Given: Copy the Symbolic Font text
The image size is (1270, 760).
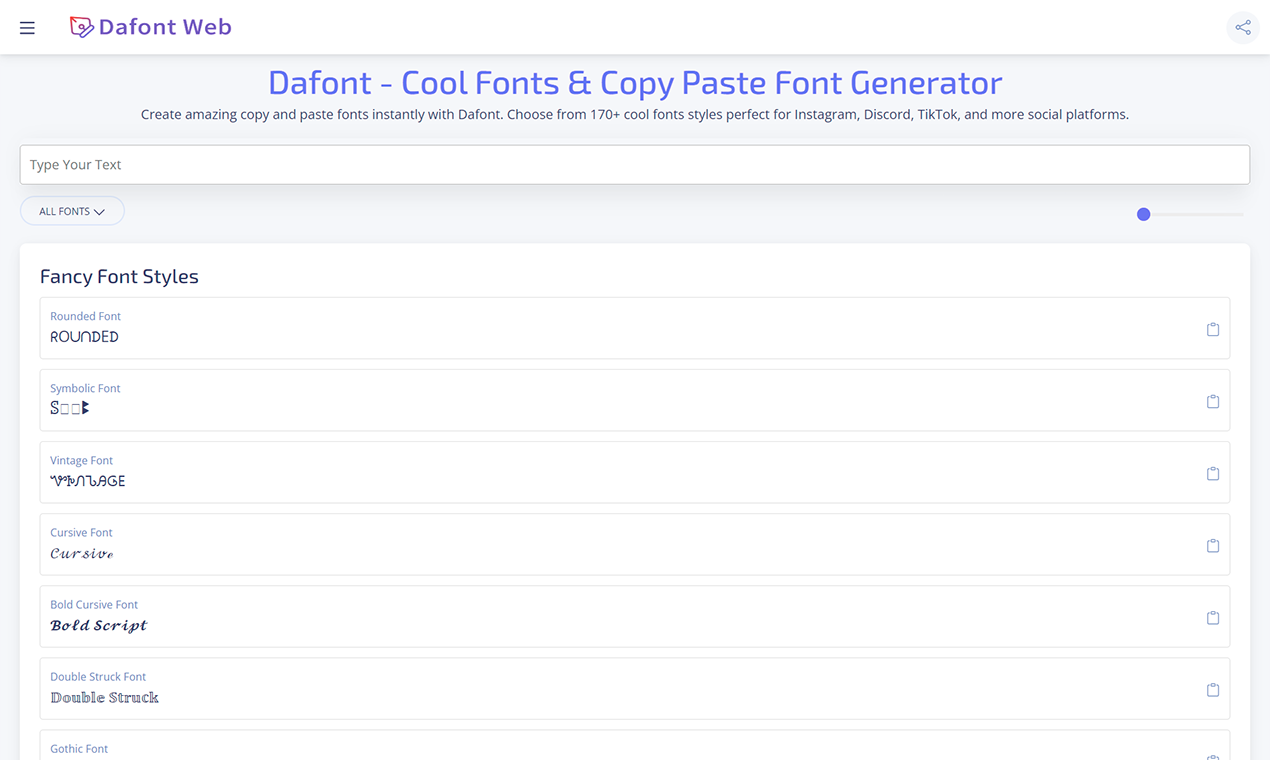Looking at the screenshot, I should pos(1213,401).
